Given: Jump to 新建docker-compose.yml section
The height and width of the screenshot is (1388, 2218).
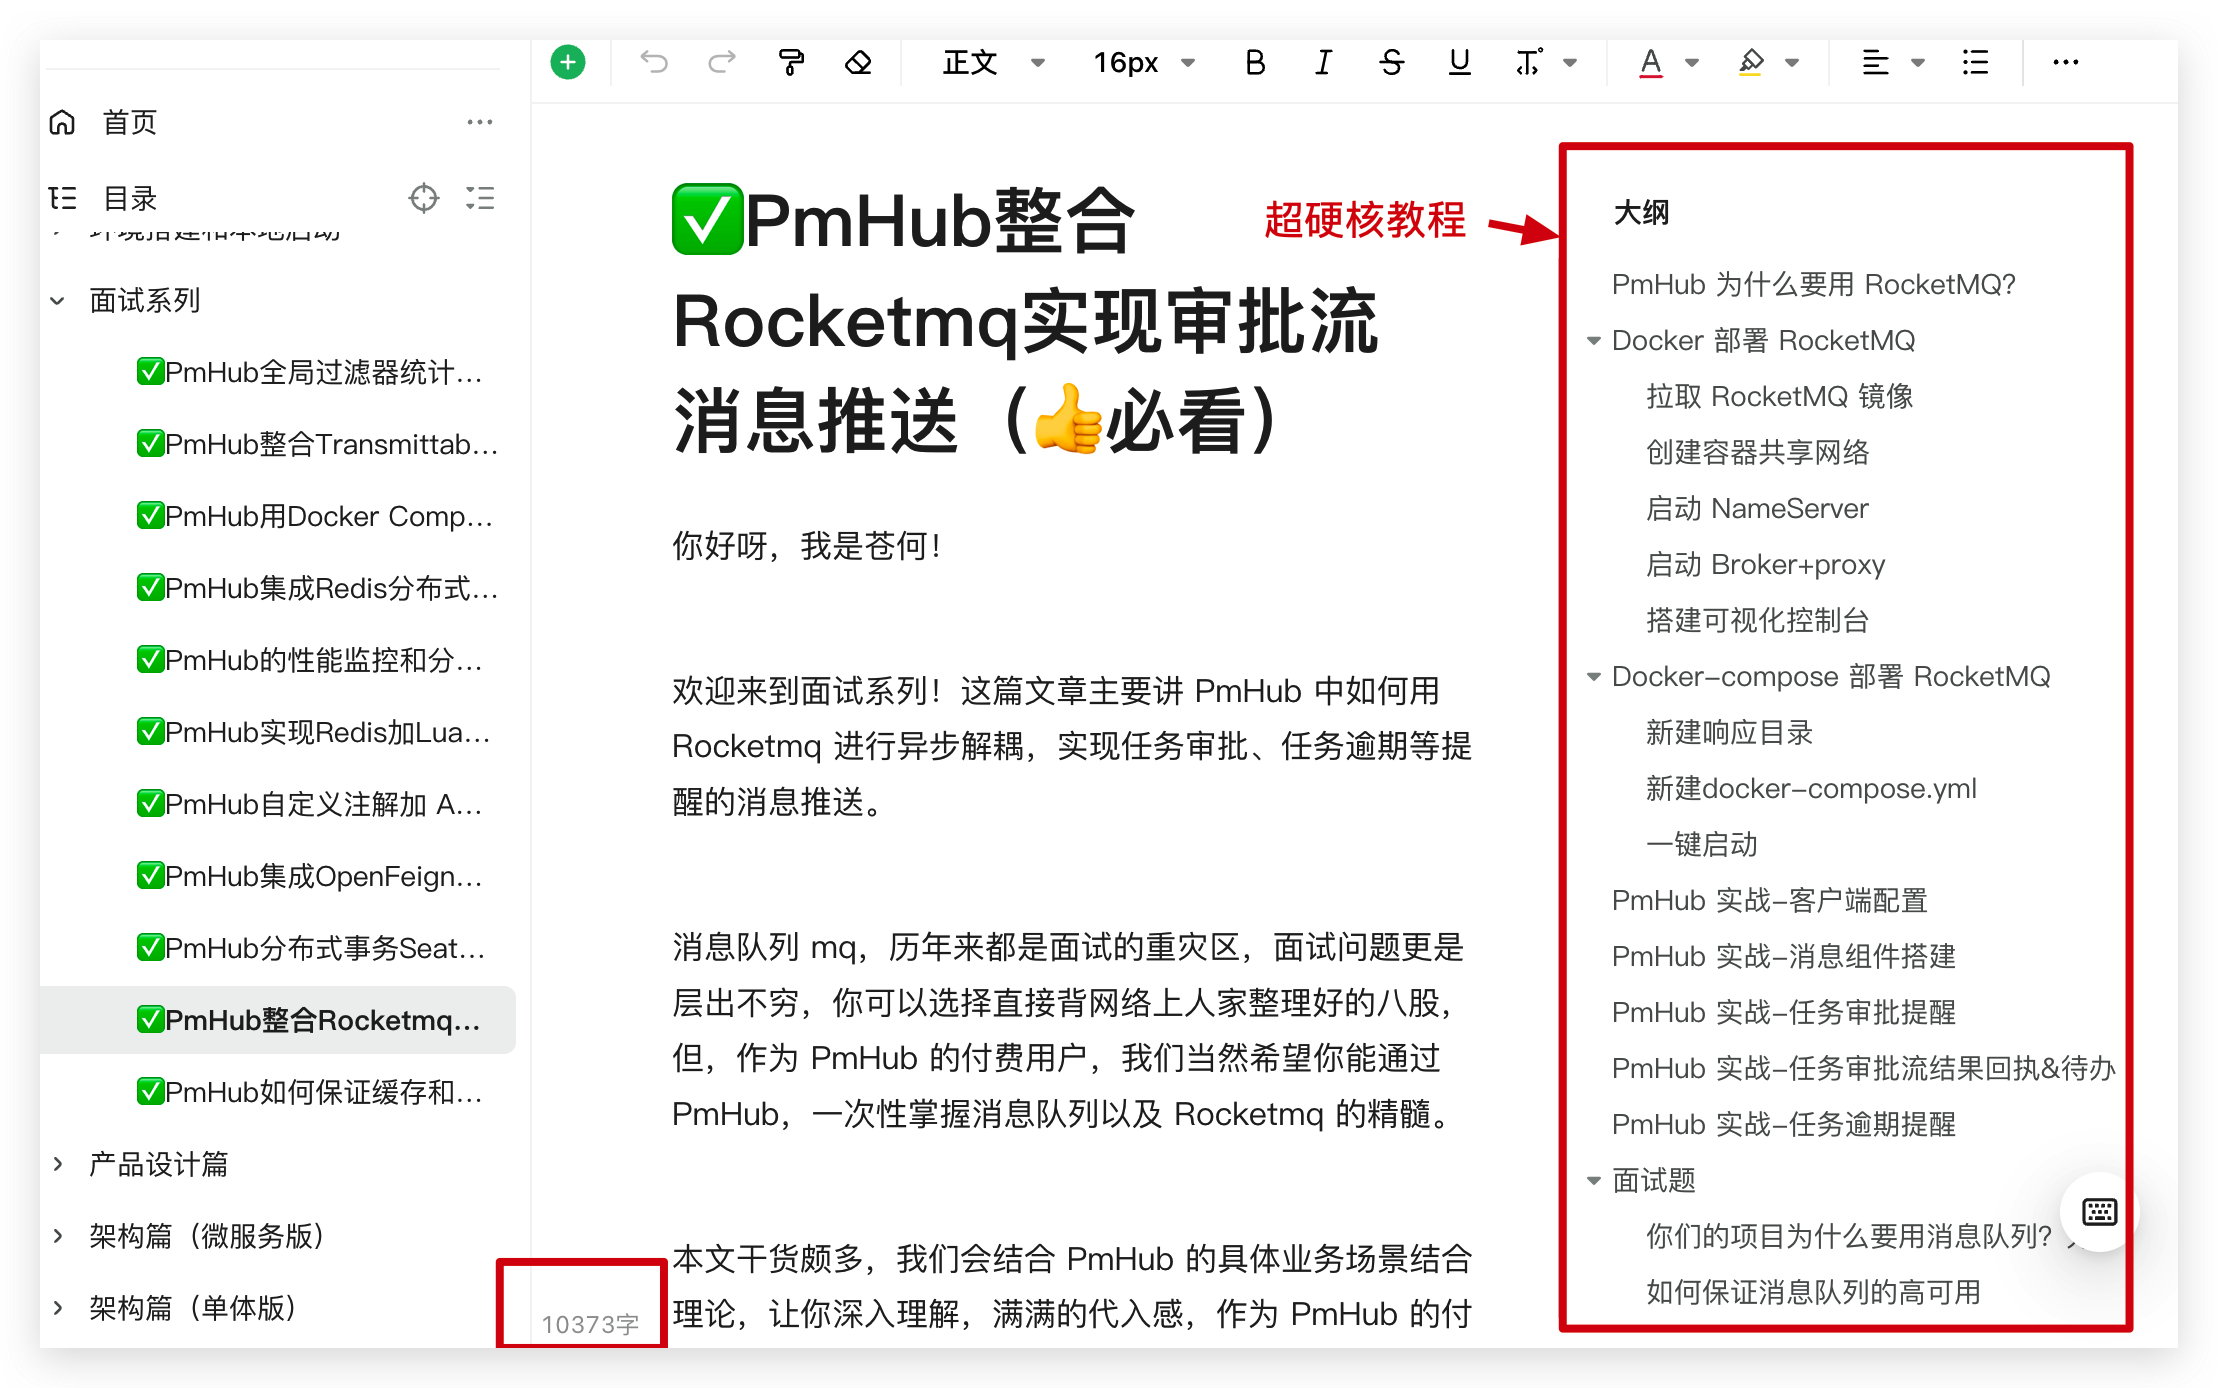Looking at the screenshot, I should (1812, 788).
